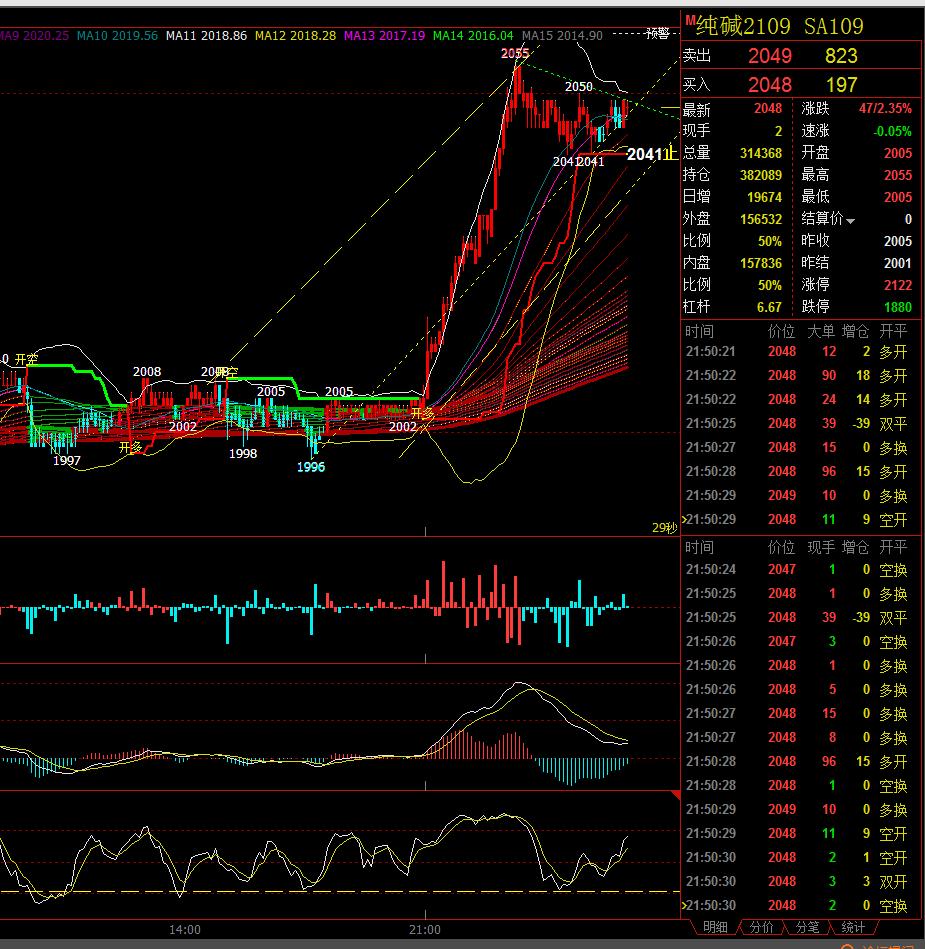Click the bid volume 197
This screenshot has width=925, height=949.
click(x=841, y=85)
